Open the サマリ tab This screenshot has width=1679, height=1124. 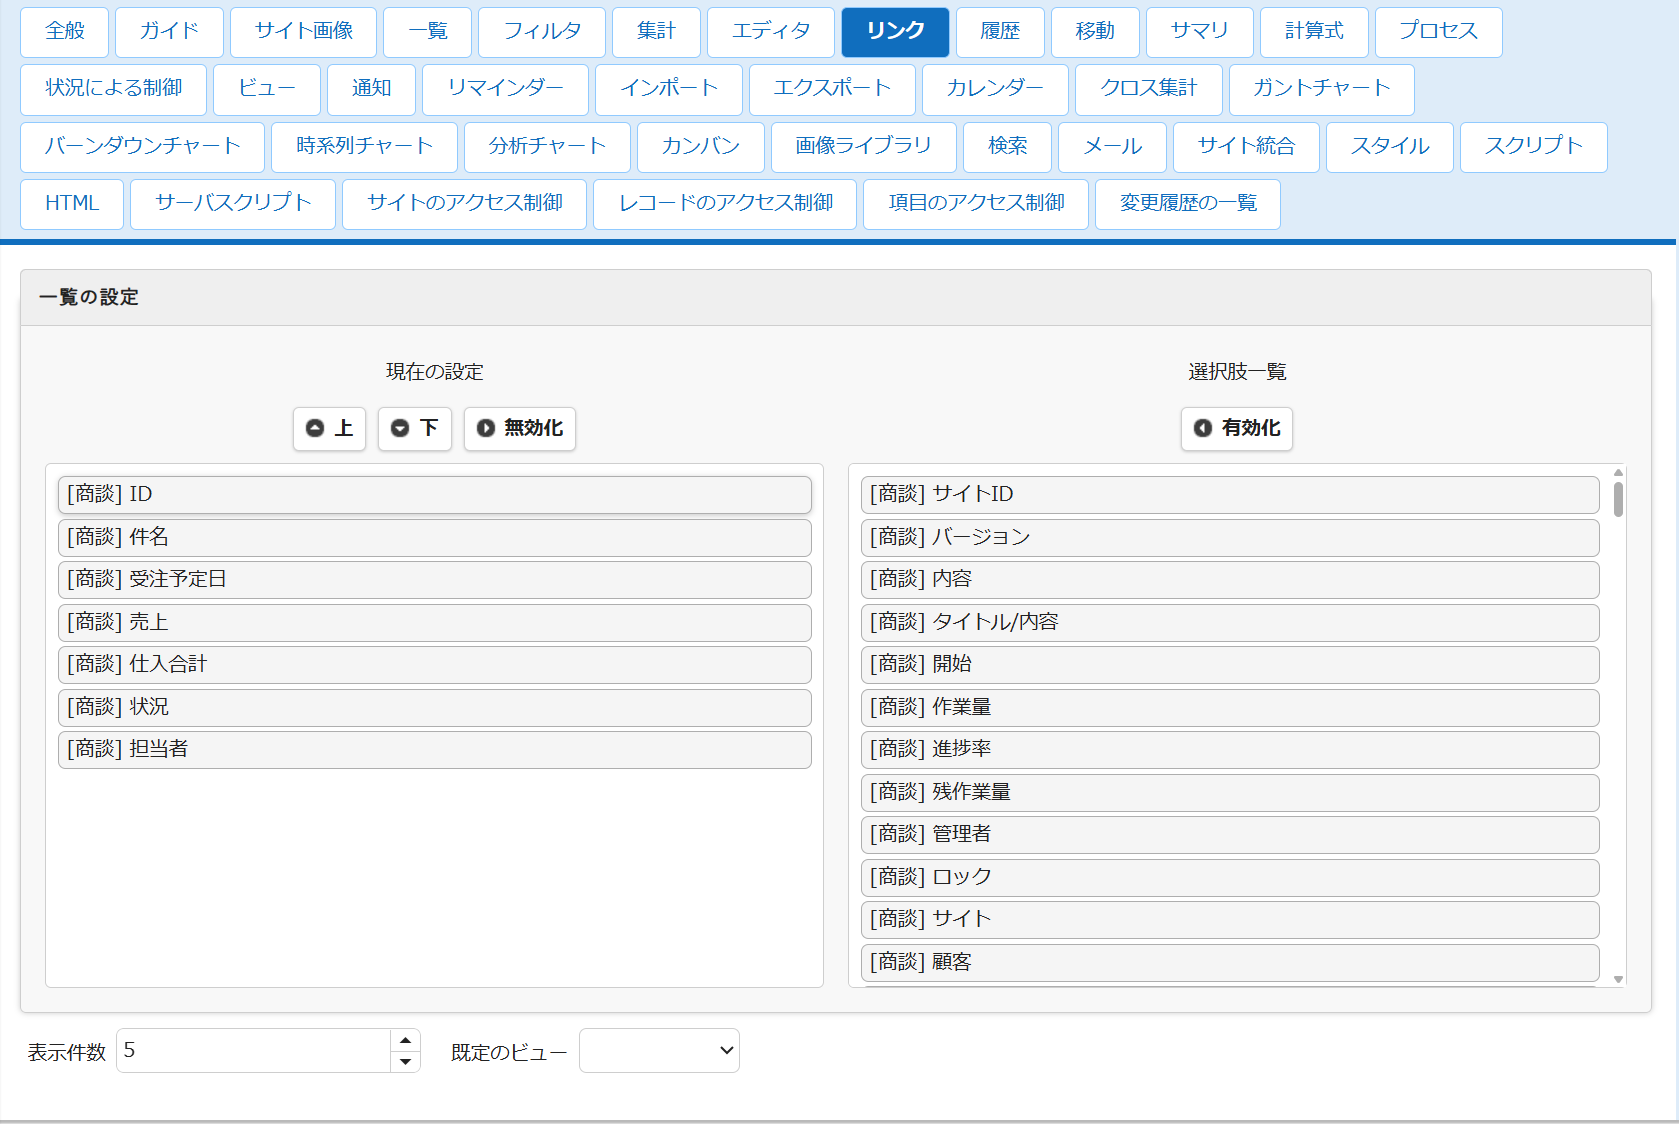(x=1200, y=32)
